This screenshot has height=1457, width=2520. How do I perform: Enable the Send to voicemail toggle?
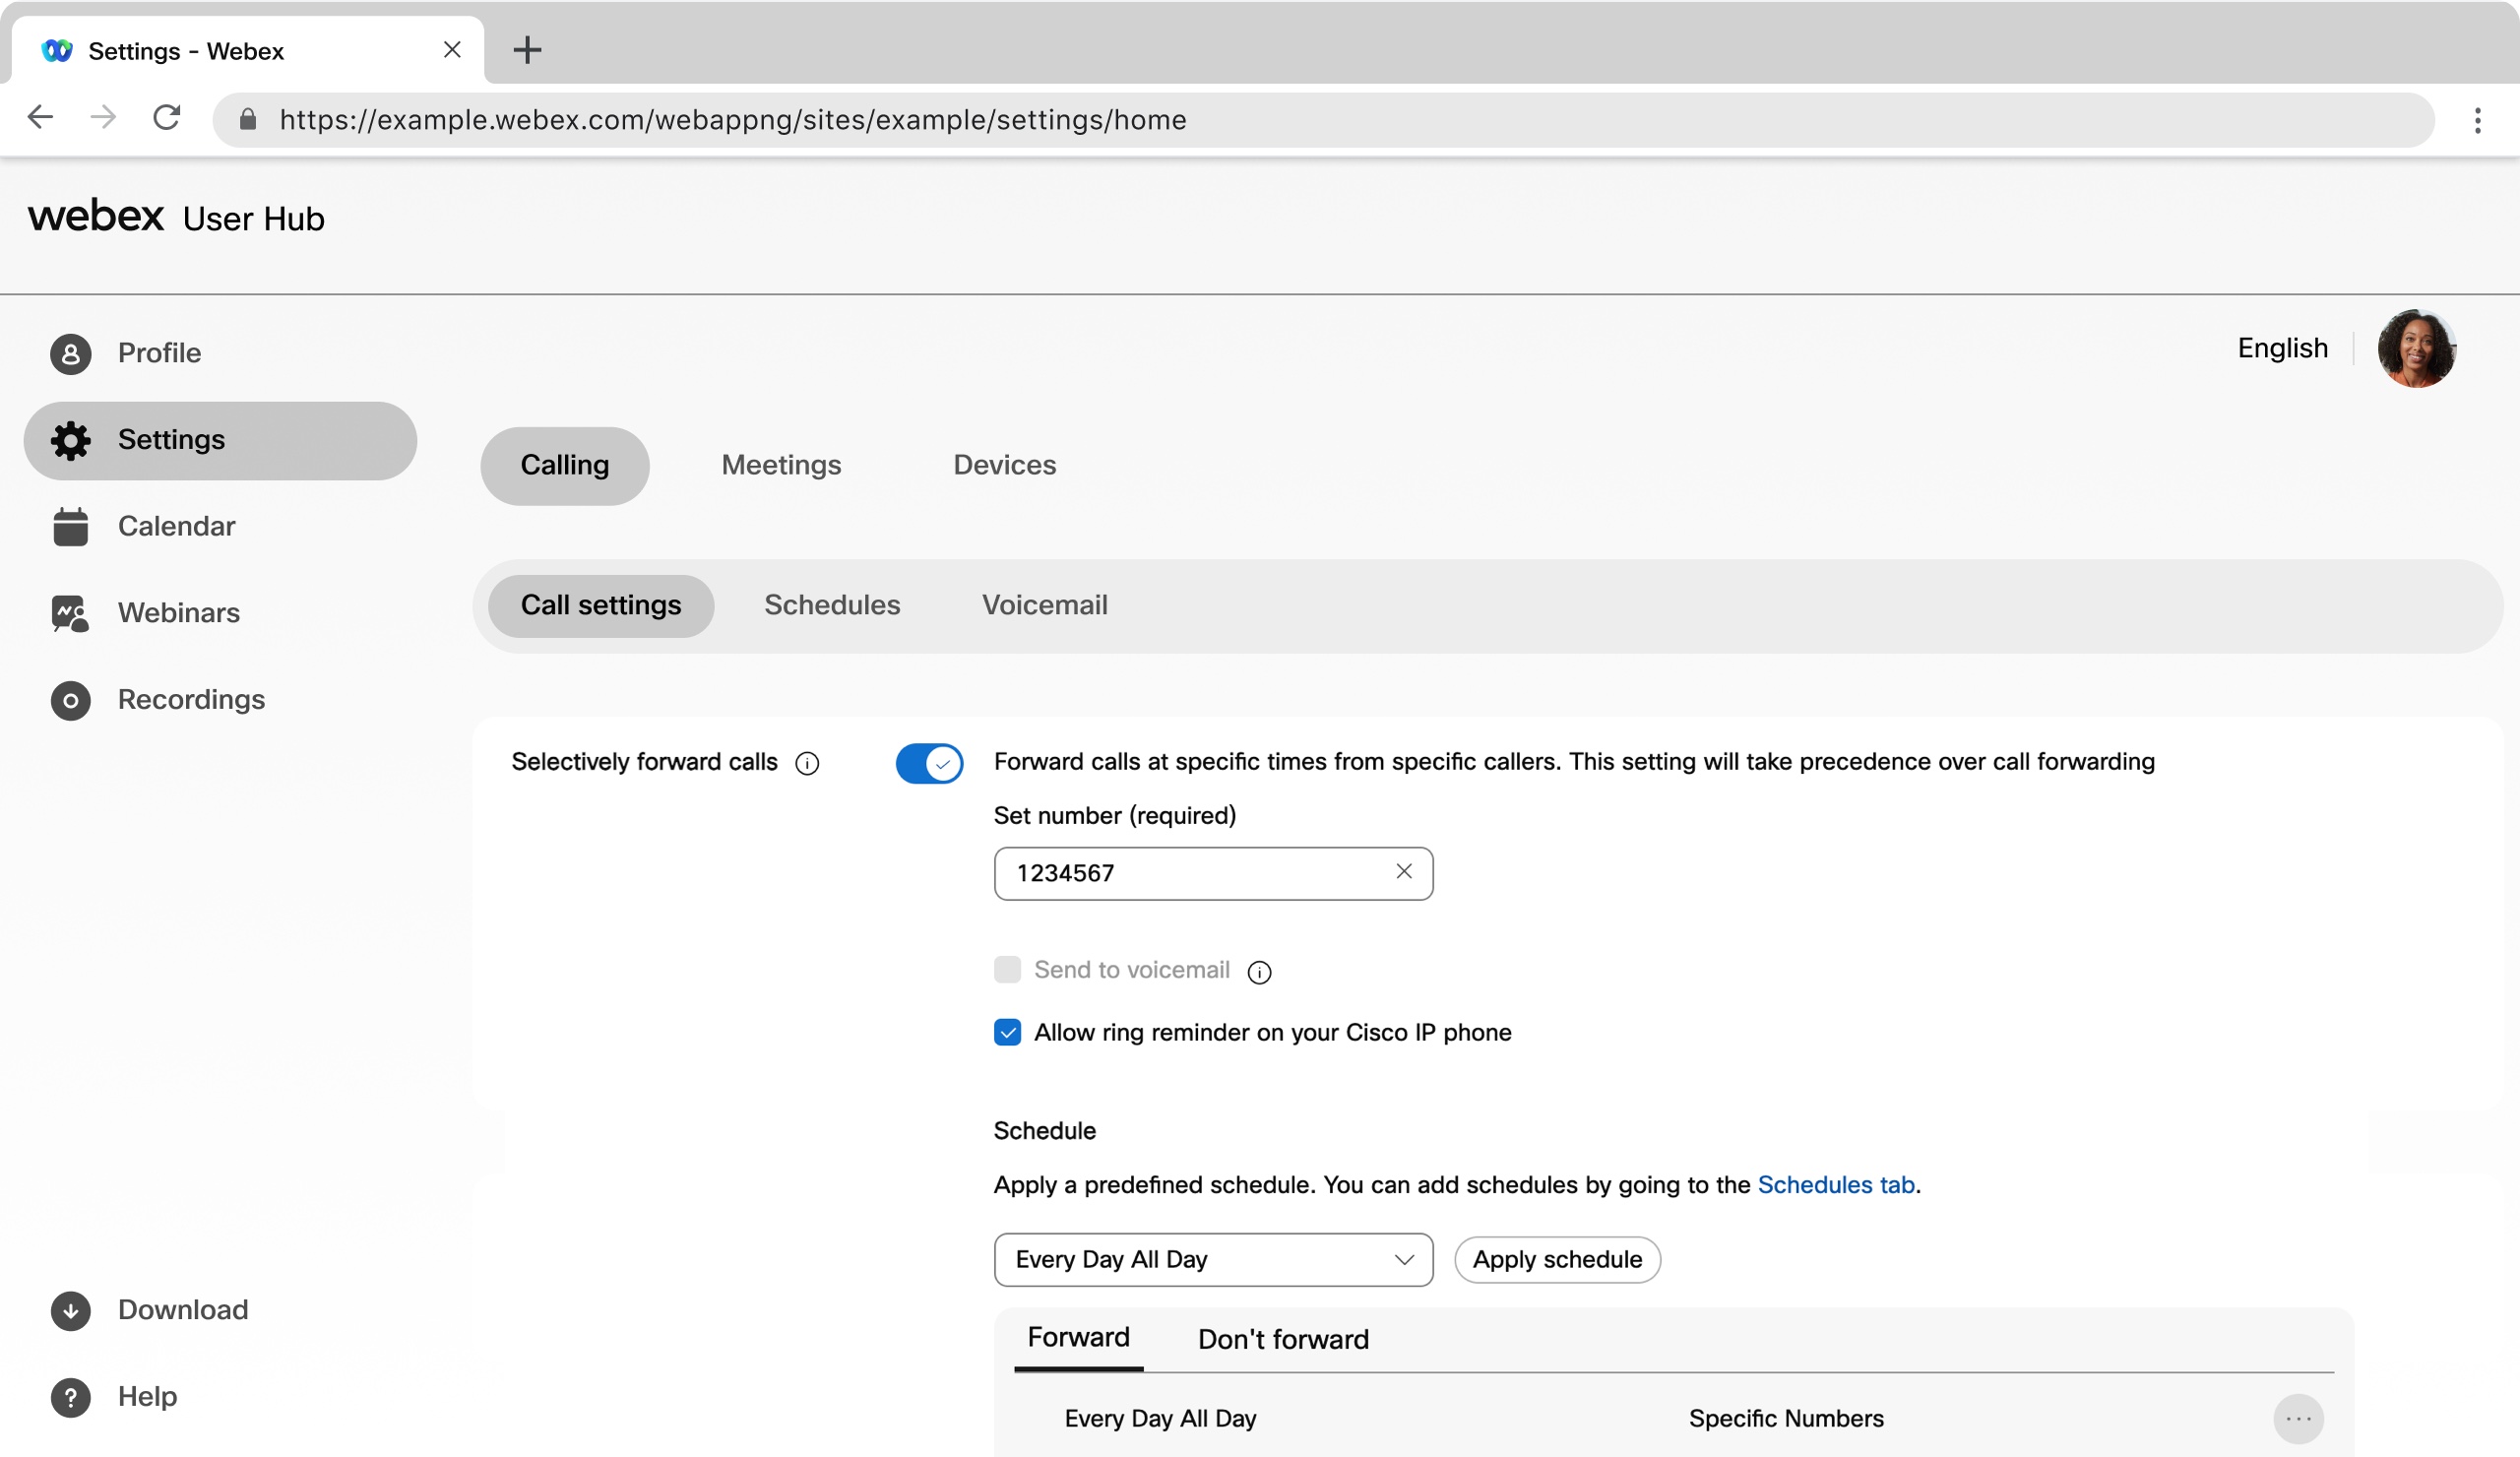pos(1006,970)
